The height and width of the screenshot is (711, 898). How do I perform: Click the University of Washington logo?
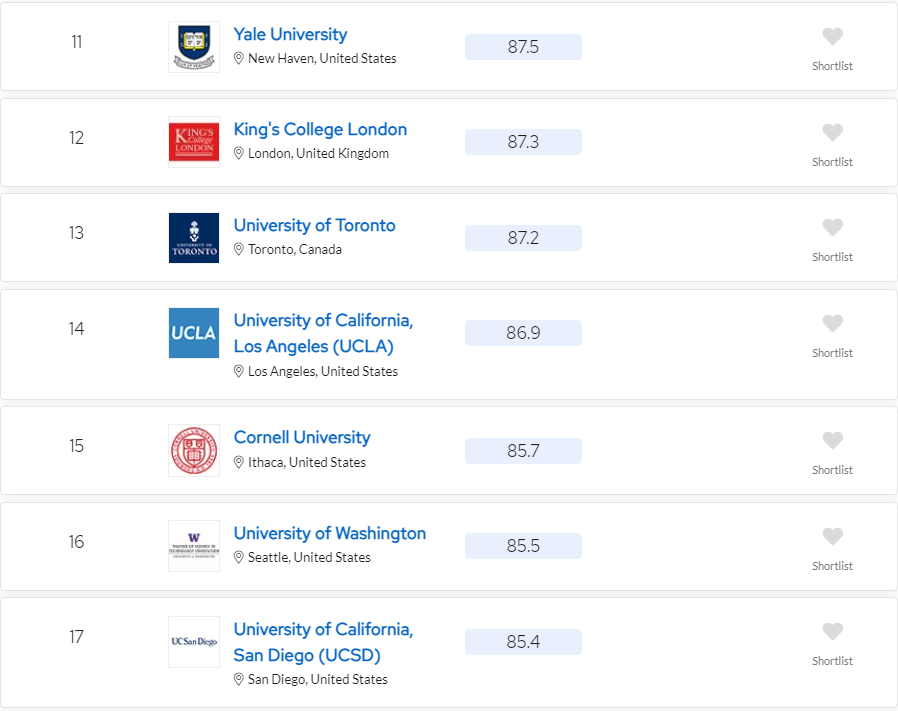tap(194, 546)
